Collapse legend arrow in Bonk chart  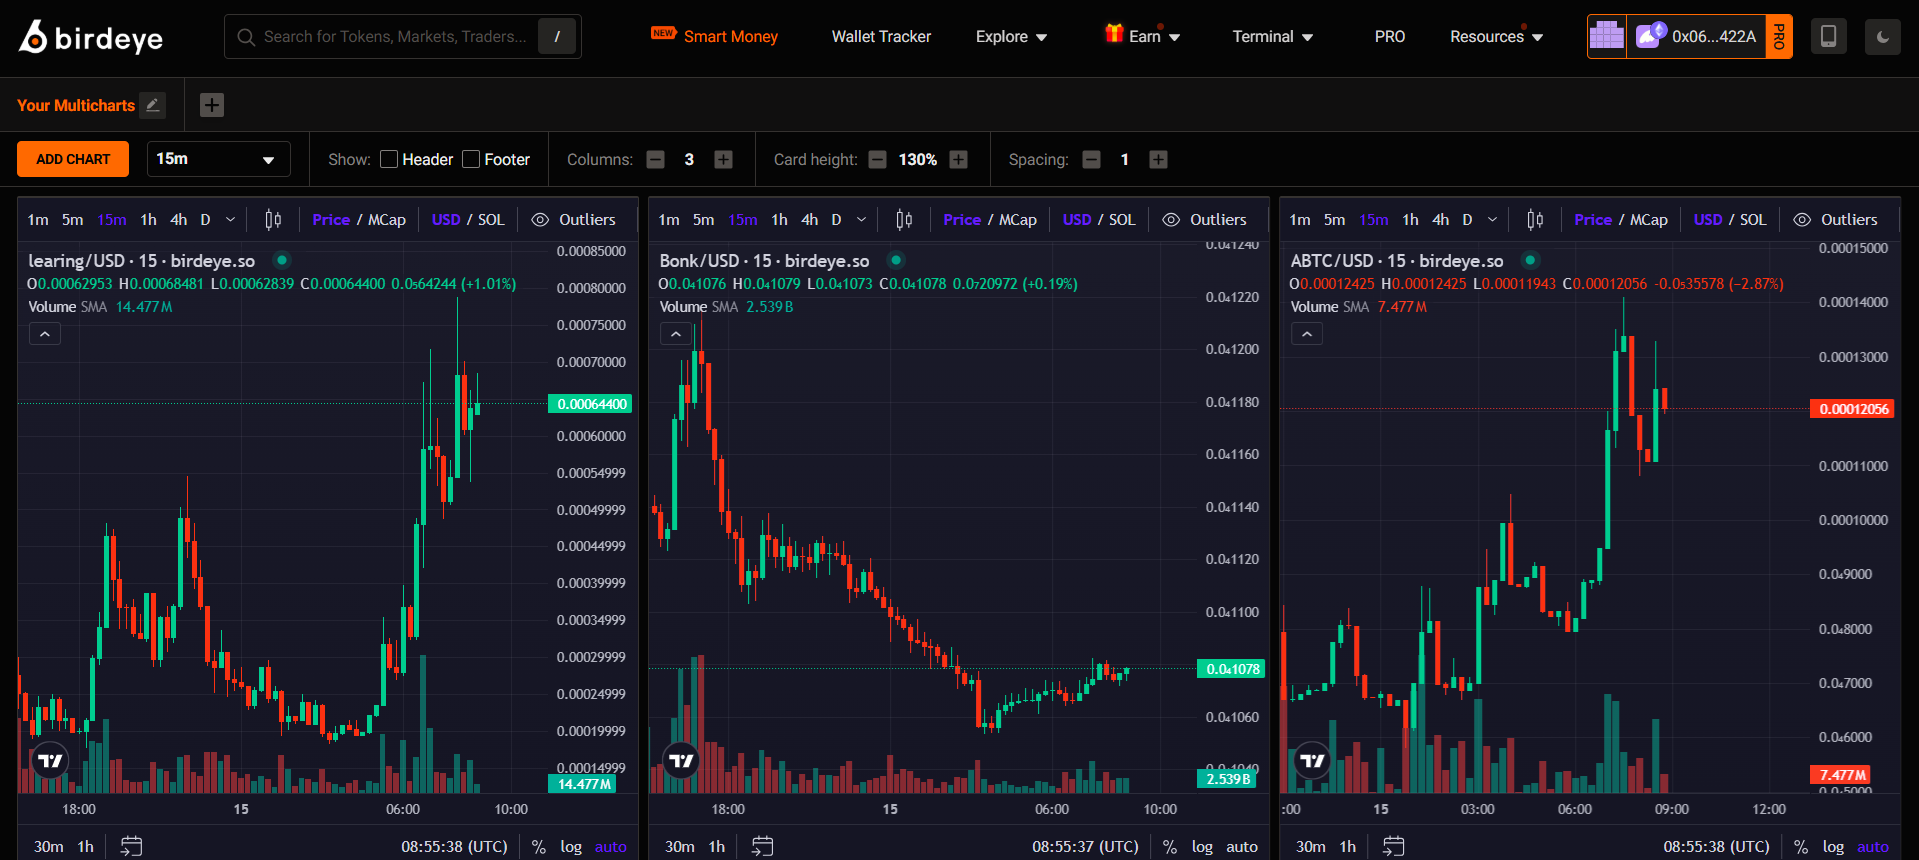(675, 334)
